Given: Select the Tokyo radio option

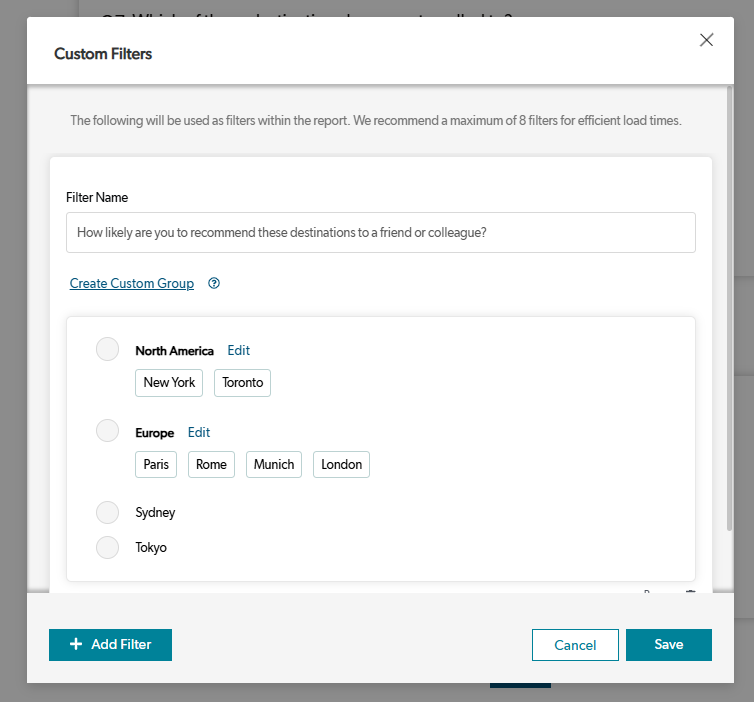Looking at the screenshot, I should (x=107, y=547).
